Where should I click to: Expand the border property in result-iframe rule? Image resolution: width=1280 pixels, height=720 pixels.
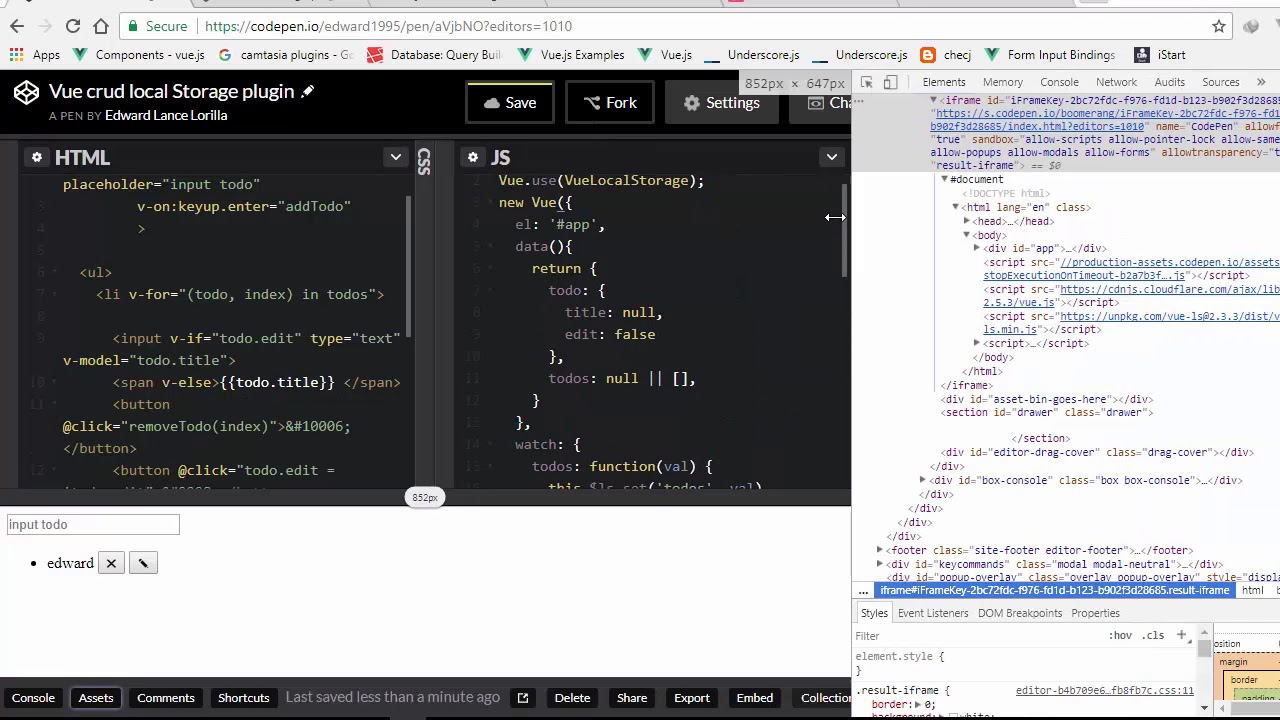point(917,704)
